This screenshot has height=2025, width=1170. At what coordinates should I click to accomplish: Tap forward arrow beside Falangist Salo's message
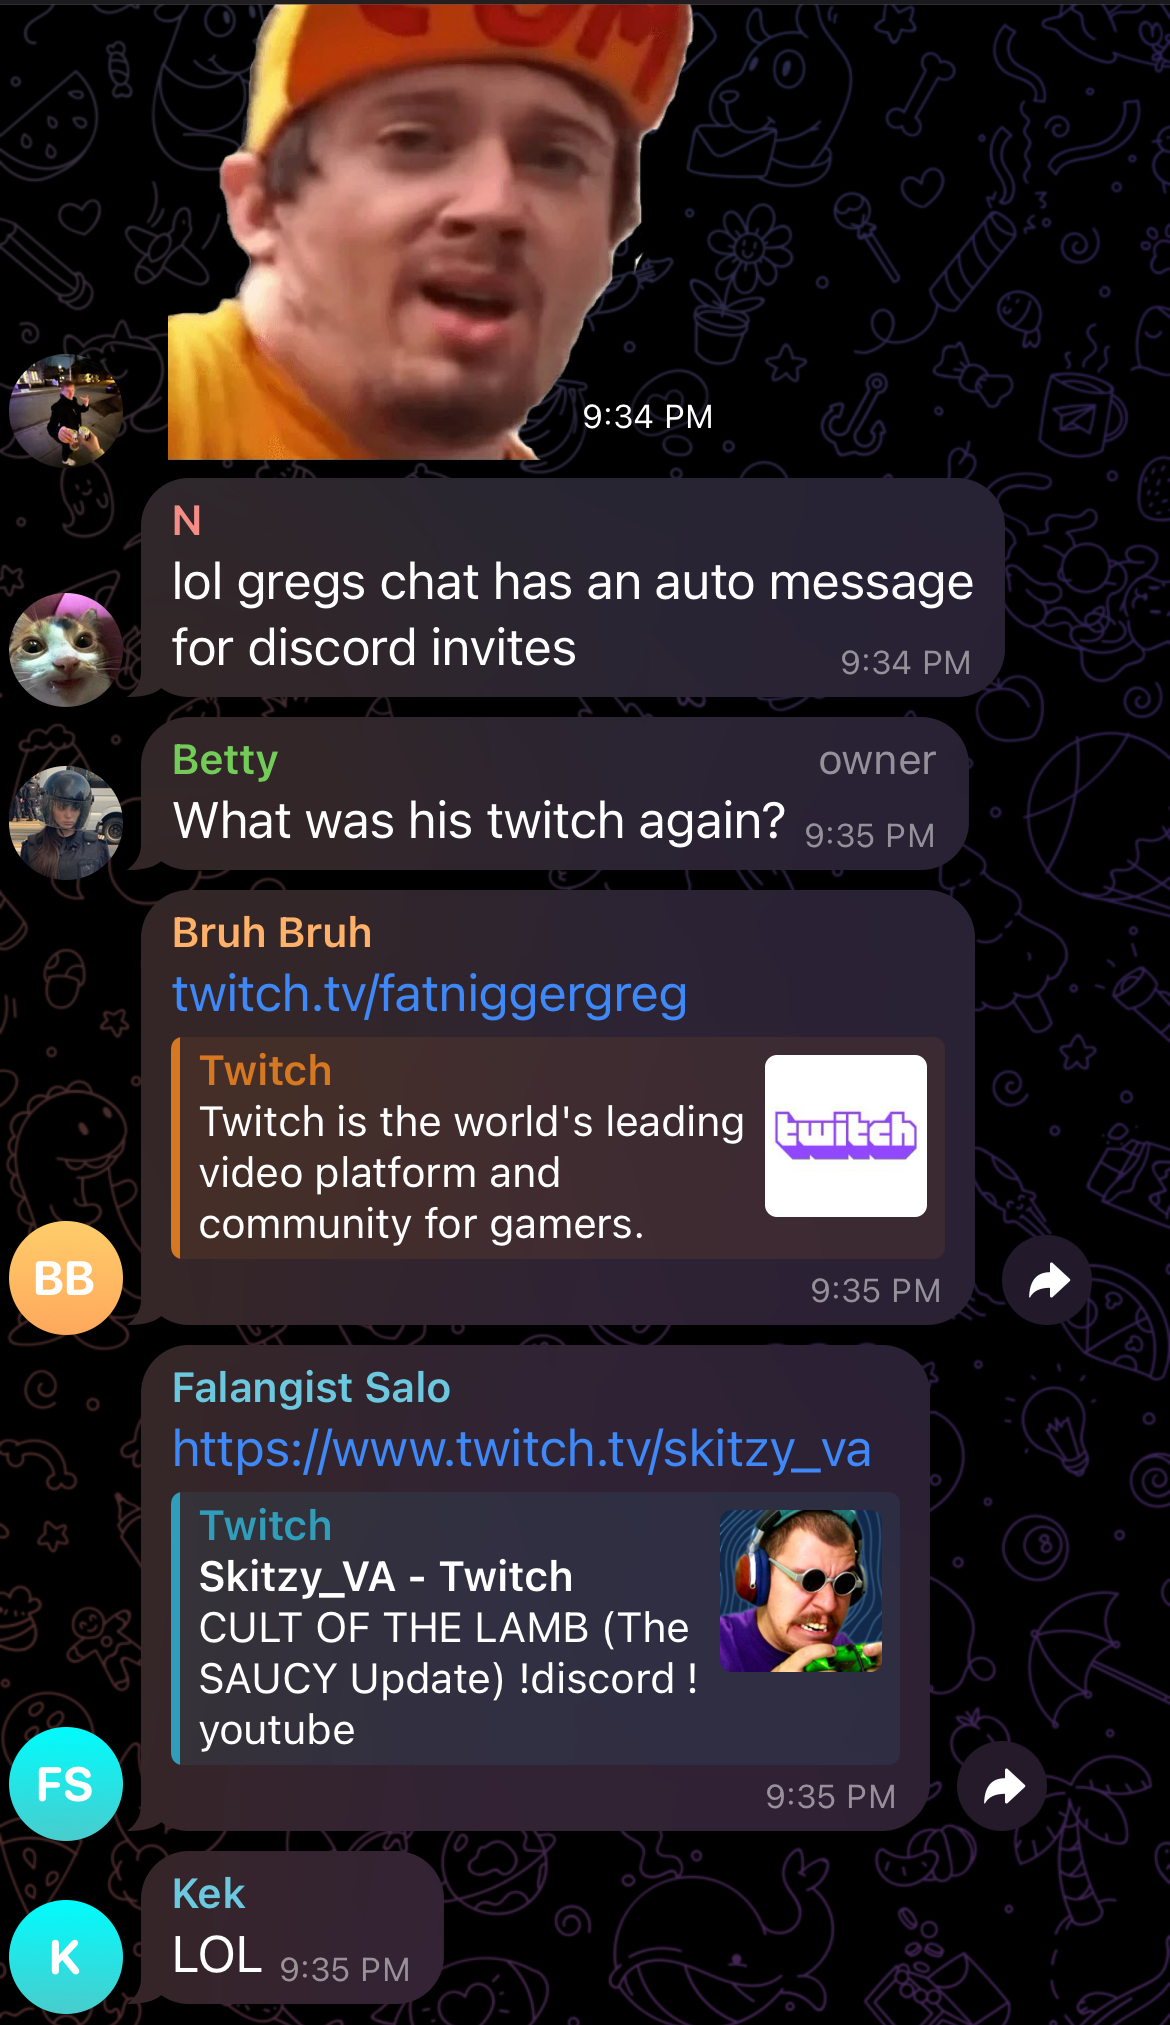click(x=1002, y=1786)
